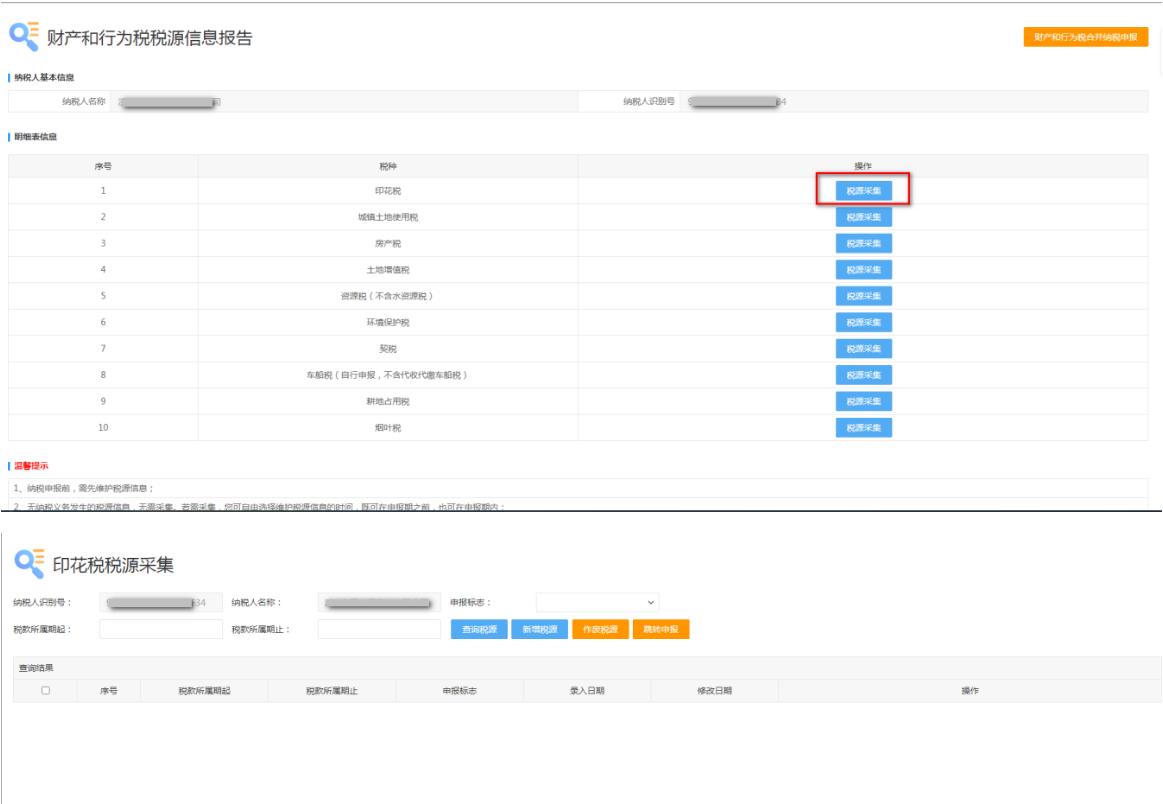Image resolution: width=1163 pixels, height=804 pixels.
Task: Click the 跳转申报 button
Action: click(x=660, y=630)
